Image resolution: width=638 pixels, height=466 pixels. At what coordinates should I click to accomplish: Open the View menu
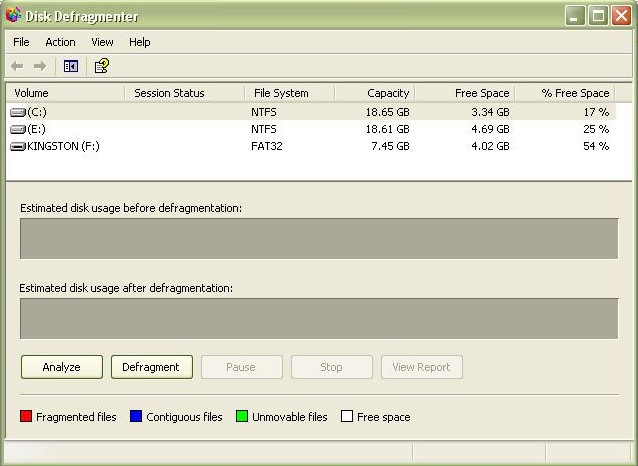click(102, 42)
